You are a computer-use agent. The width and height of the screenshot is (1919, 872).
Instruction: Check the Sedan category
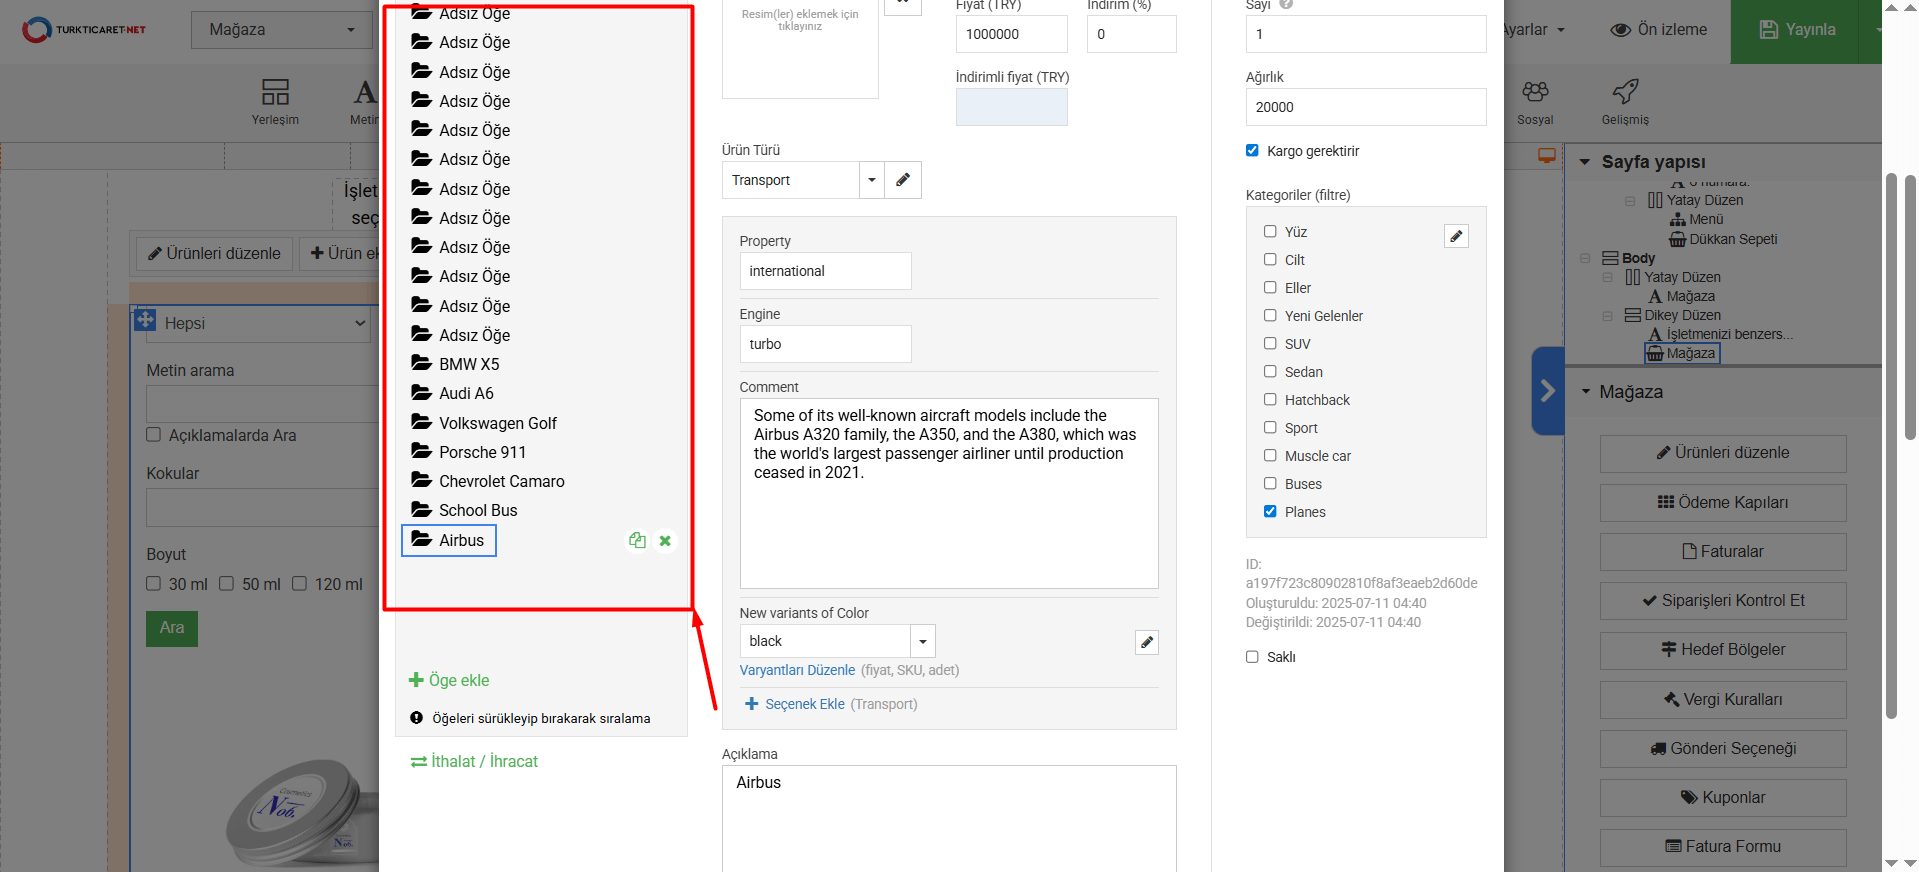click(1270, 371)
